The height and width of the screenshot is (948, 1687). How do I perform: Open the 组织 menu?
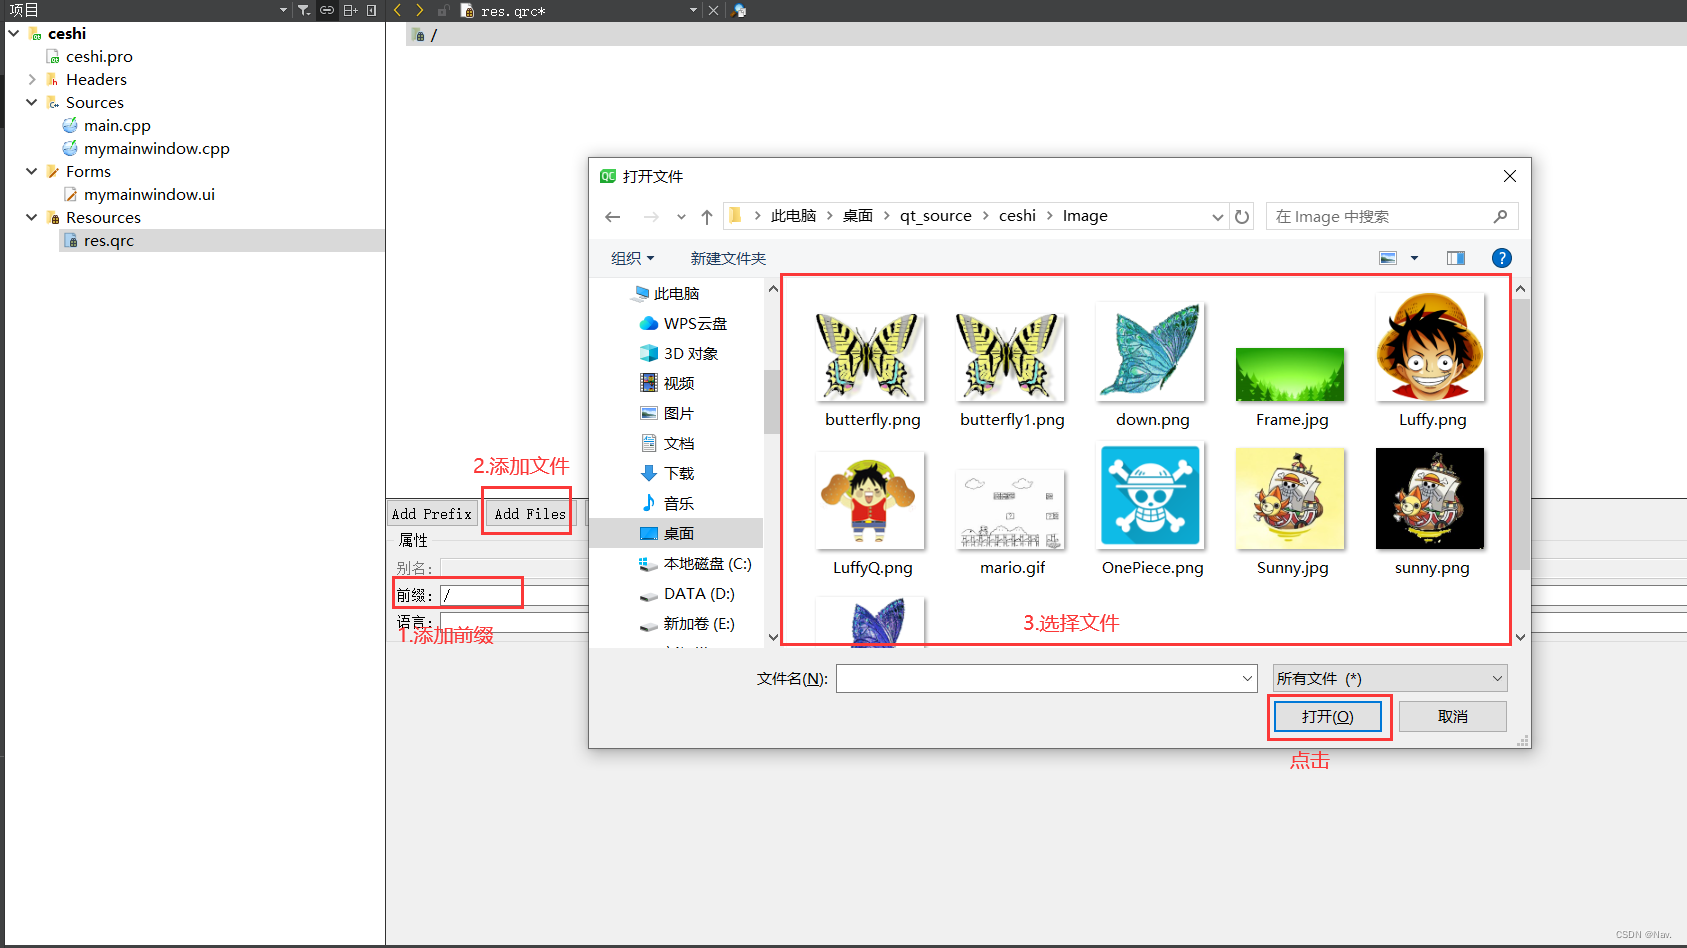coord(632,258)
